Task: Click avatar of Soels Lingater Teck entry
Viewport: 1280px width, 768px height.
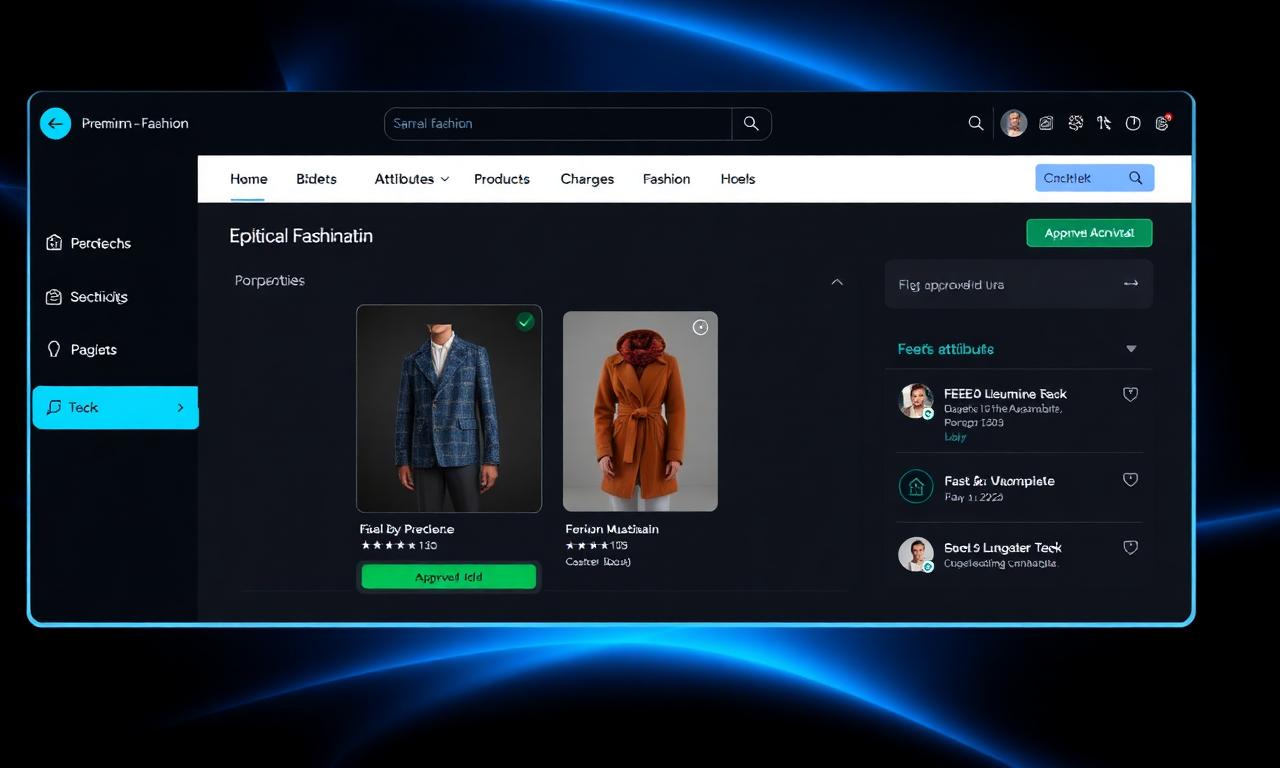Action: click(x=916, y=554)
